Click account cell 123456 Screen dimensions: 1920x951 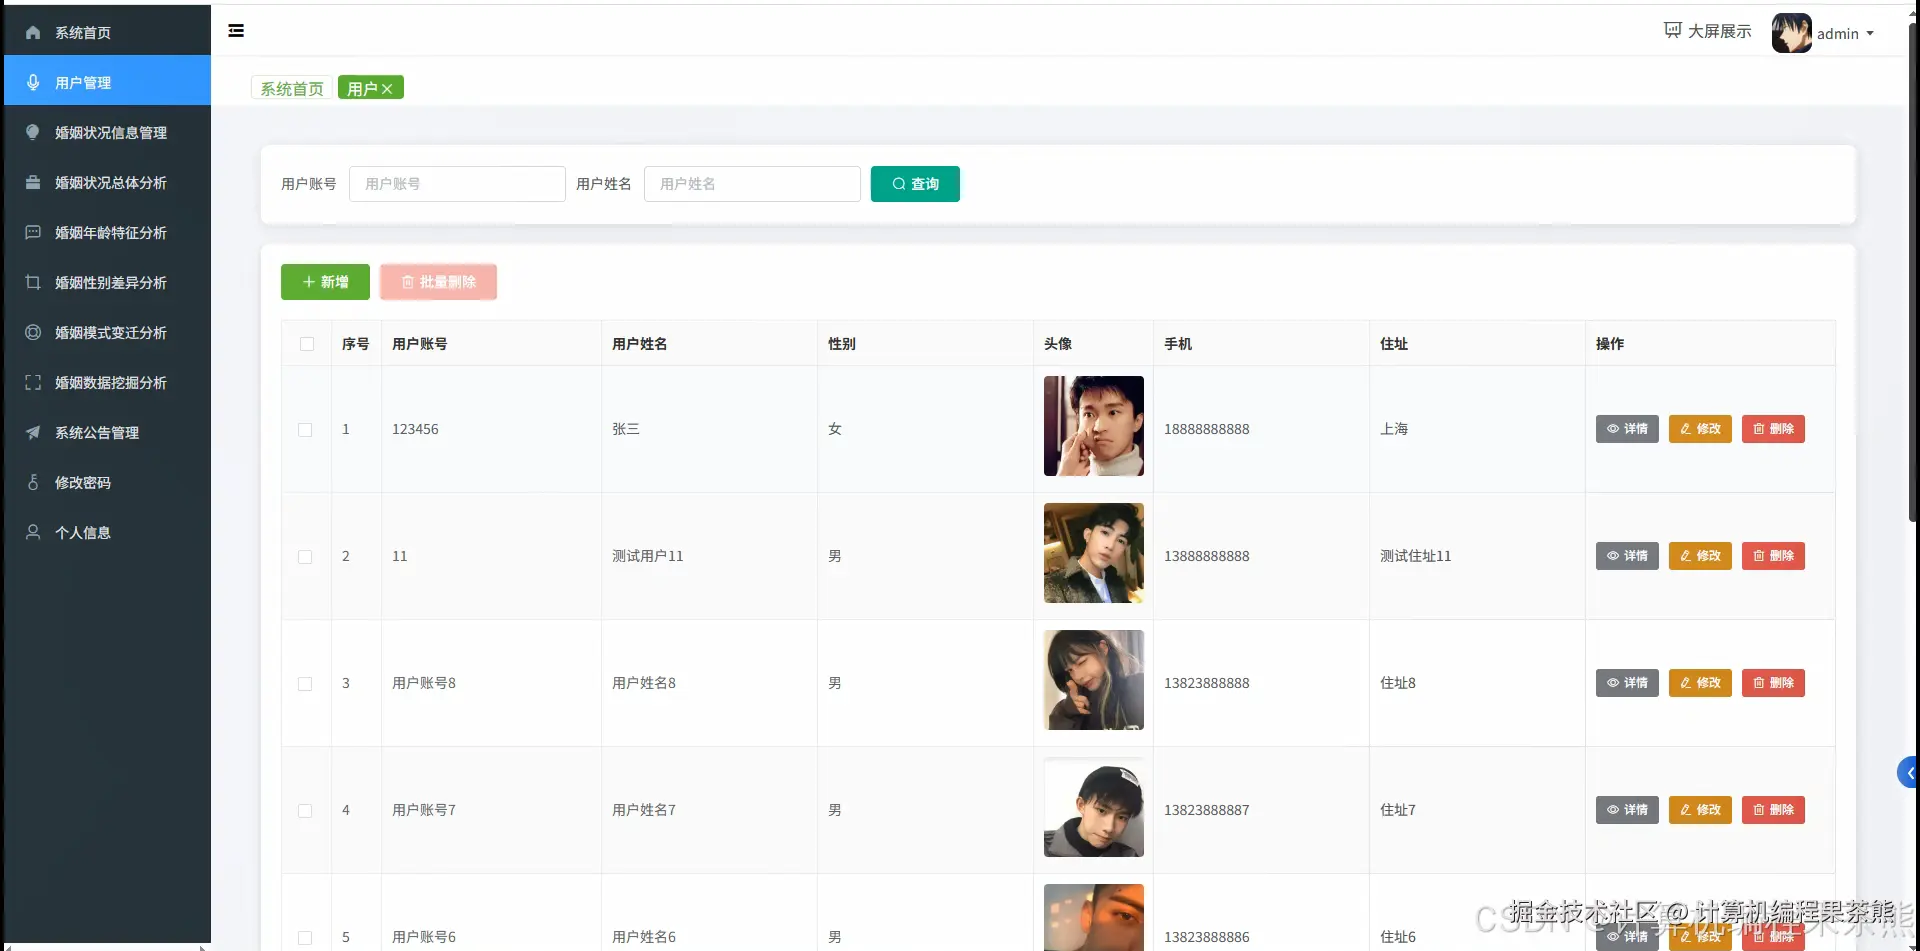(415, 430)
